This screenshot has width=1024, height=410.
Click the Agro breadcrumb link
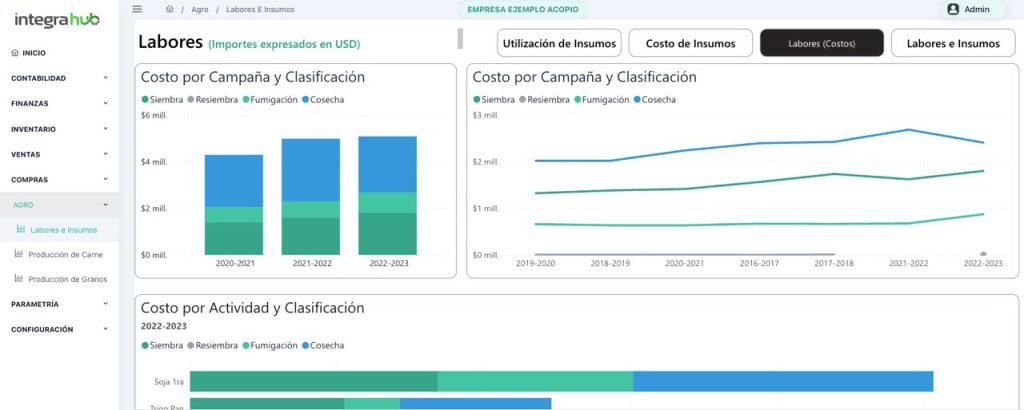pos(199,9)
